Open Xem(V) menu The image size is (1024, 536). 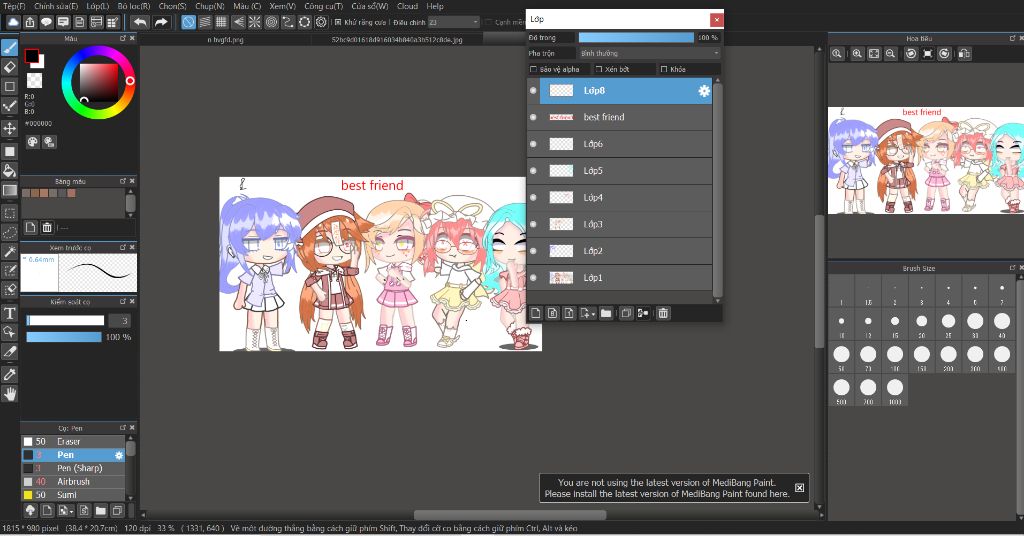tap(282, 6)
